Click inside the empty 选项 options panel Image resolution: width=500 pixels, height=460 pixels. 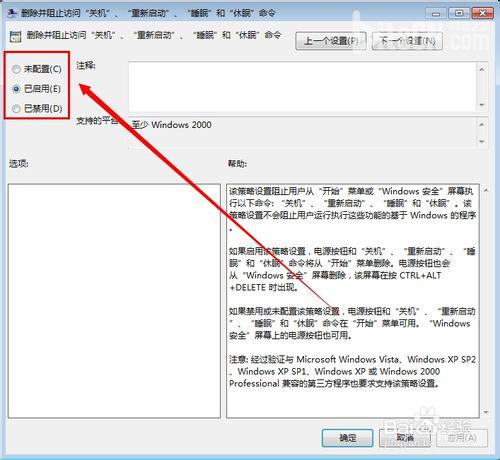pyautogui.click(x=114, y=301)
